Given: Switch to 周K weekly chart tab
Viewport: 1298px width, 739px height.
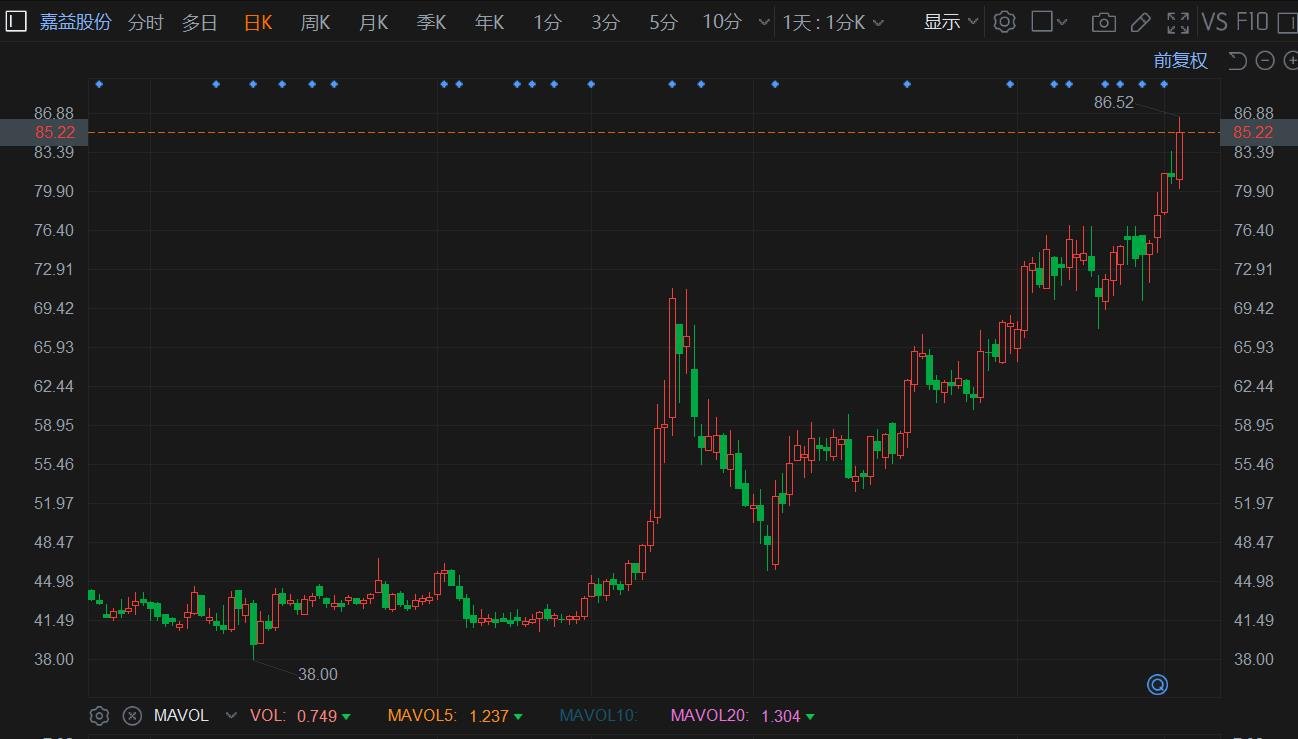Looking at the screenshot, I should [315, 22].
